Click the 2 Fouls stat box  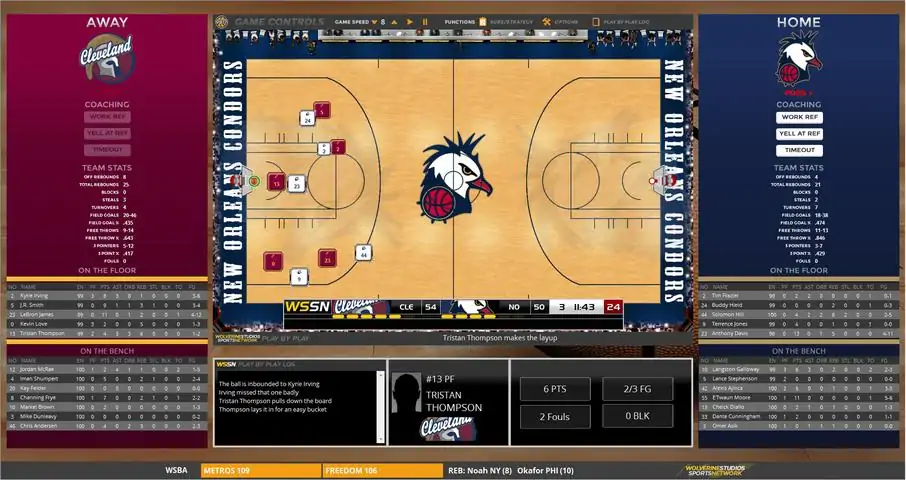coord(555,416)
